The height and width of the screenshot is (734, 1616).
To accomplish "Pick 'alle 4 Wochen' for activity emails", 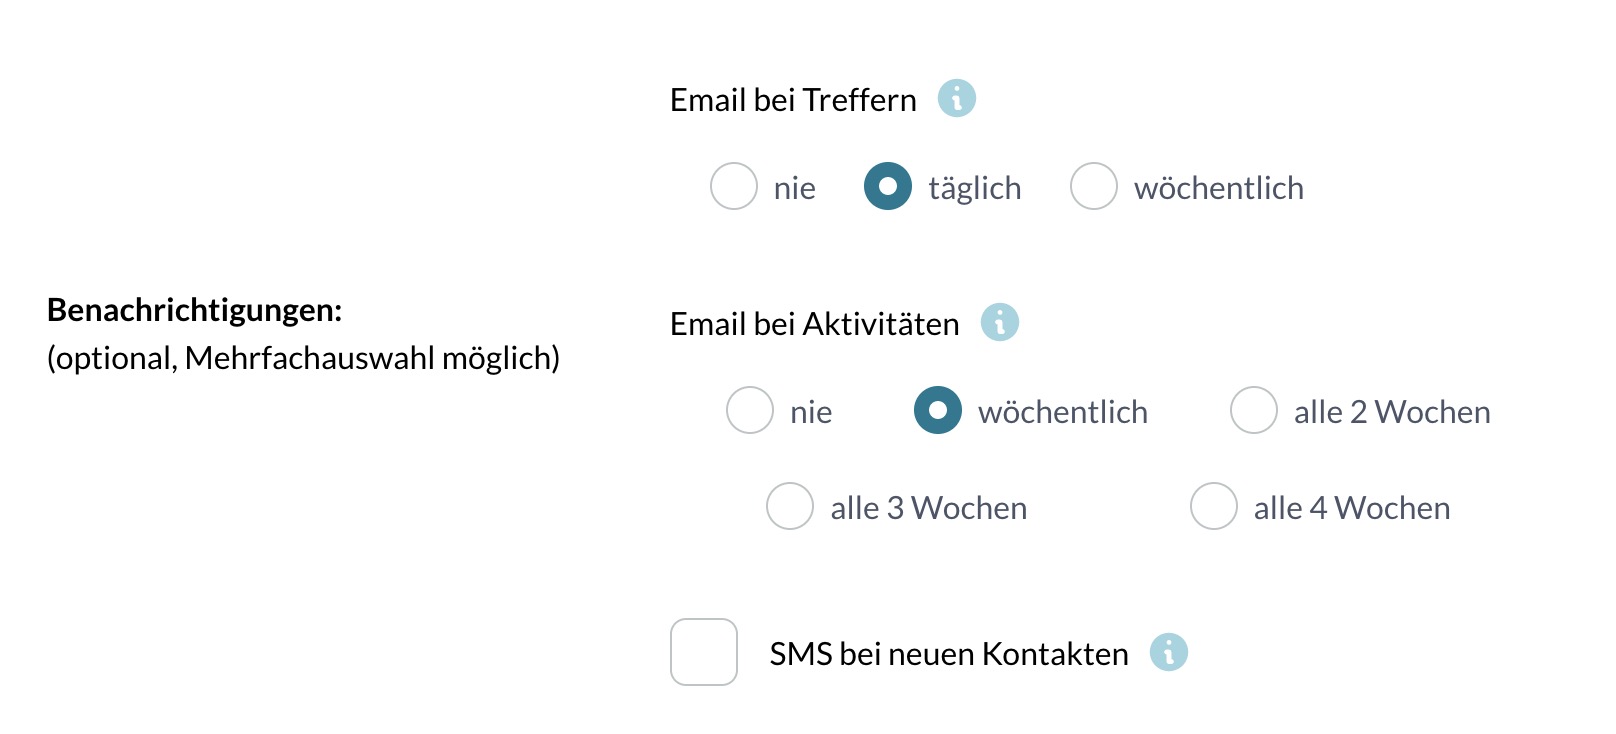I will (x=1212, y=507).
